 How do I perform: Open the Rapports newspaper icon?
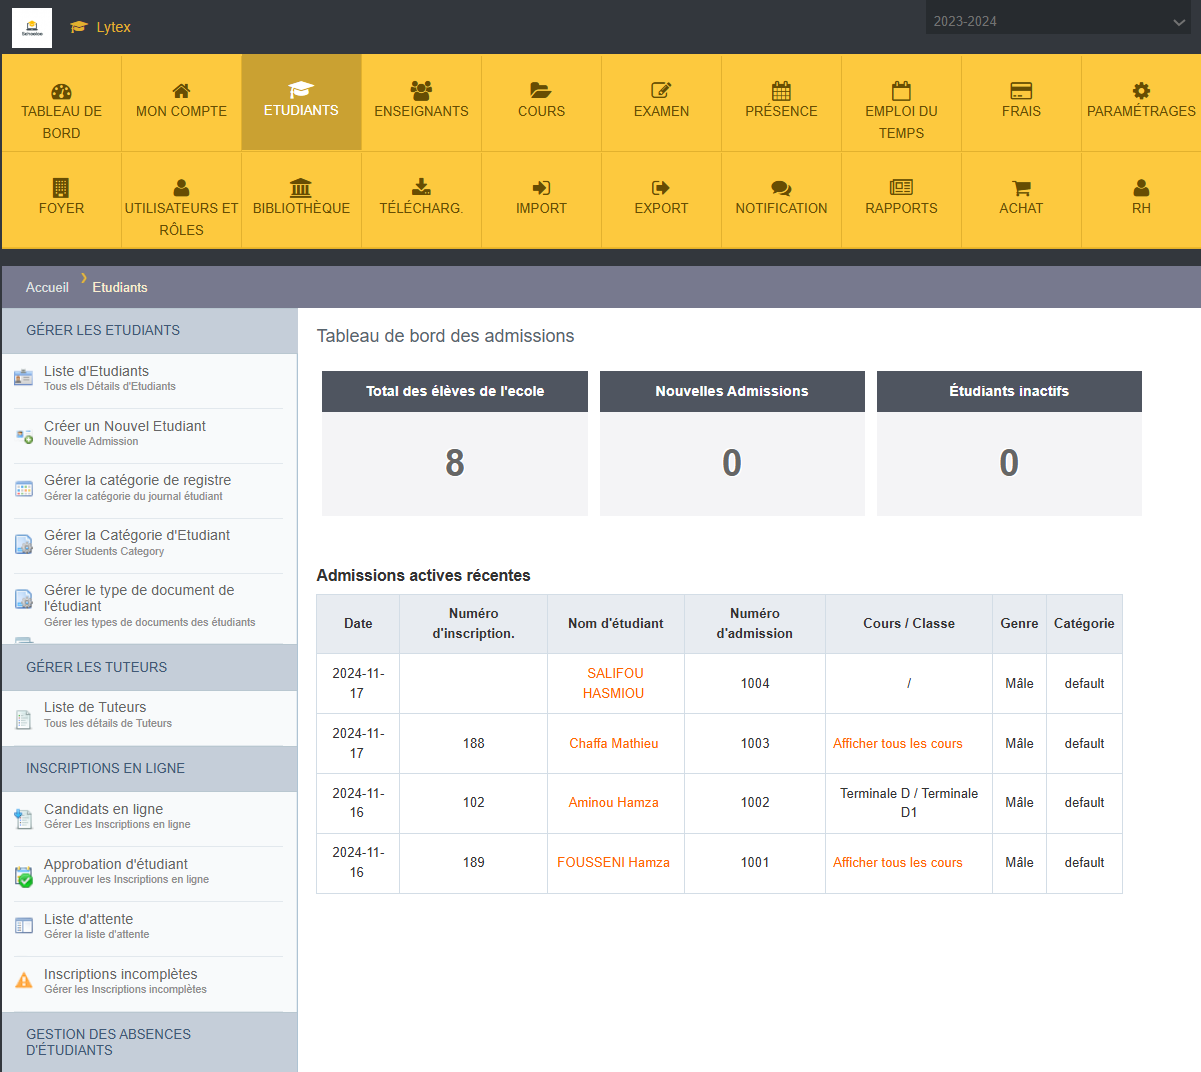coord(901,187)
